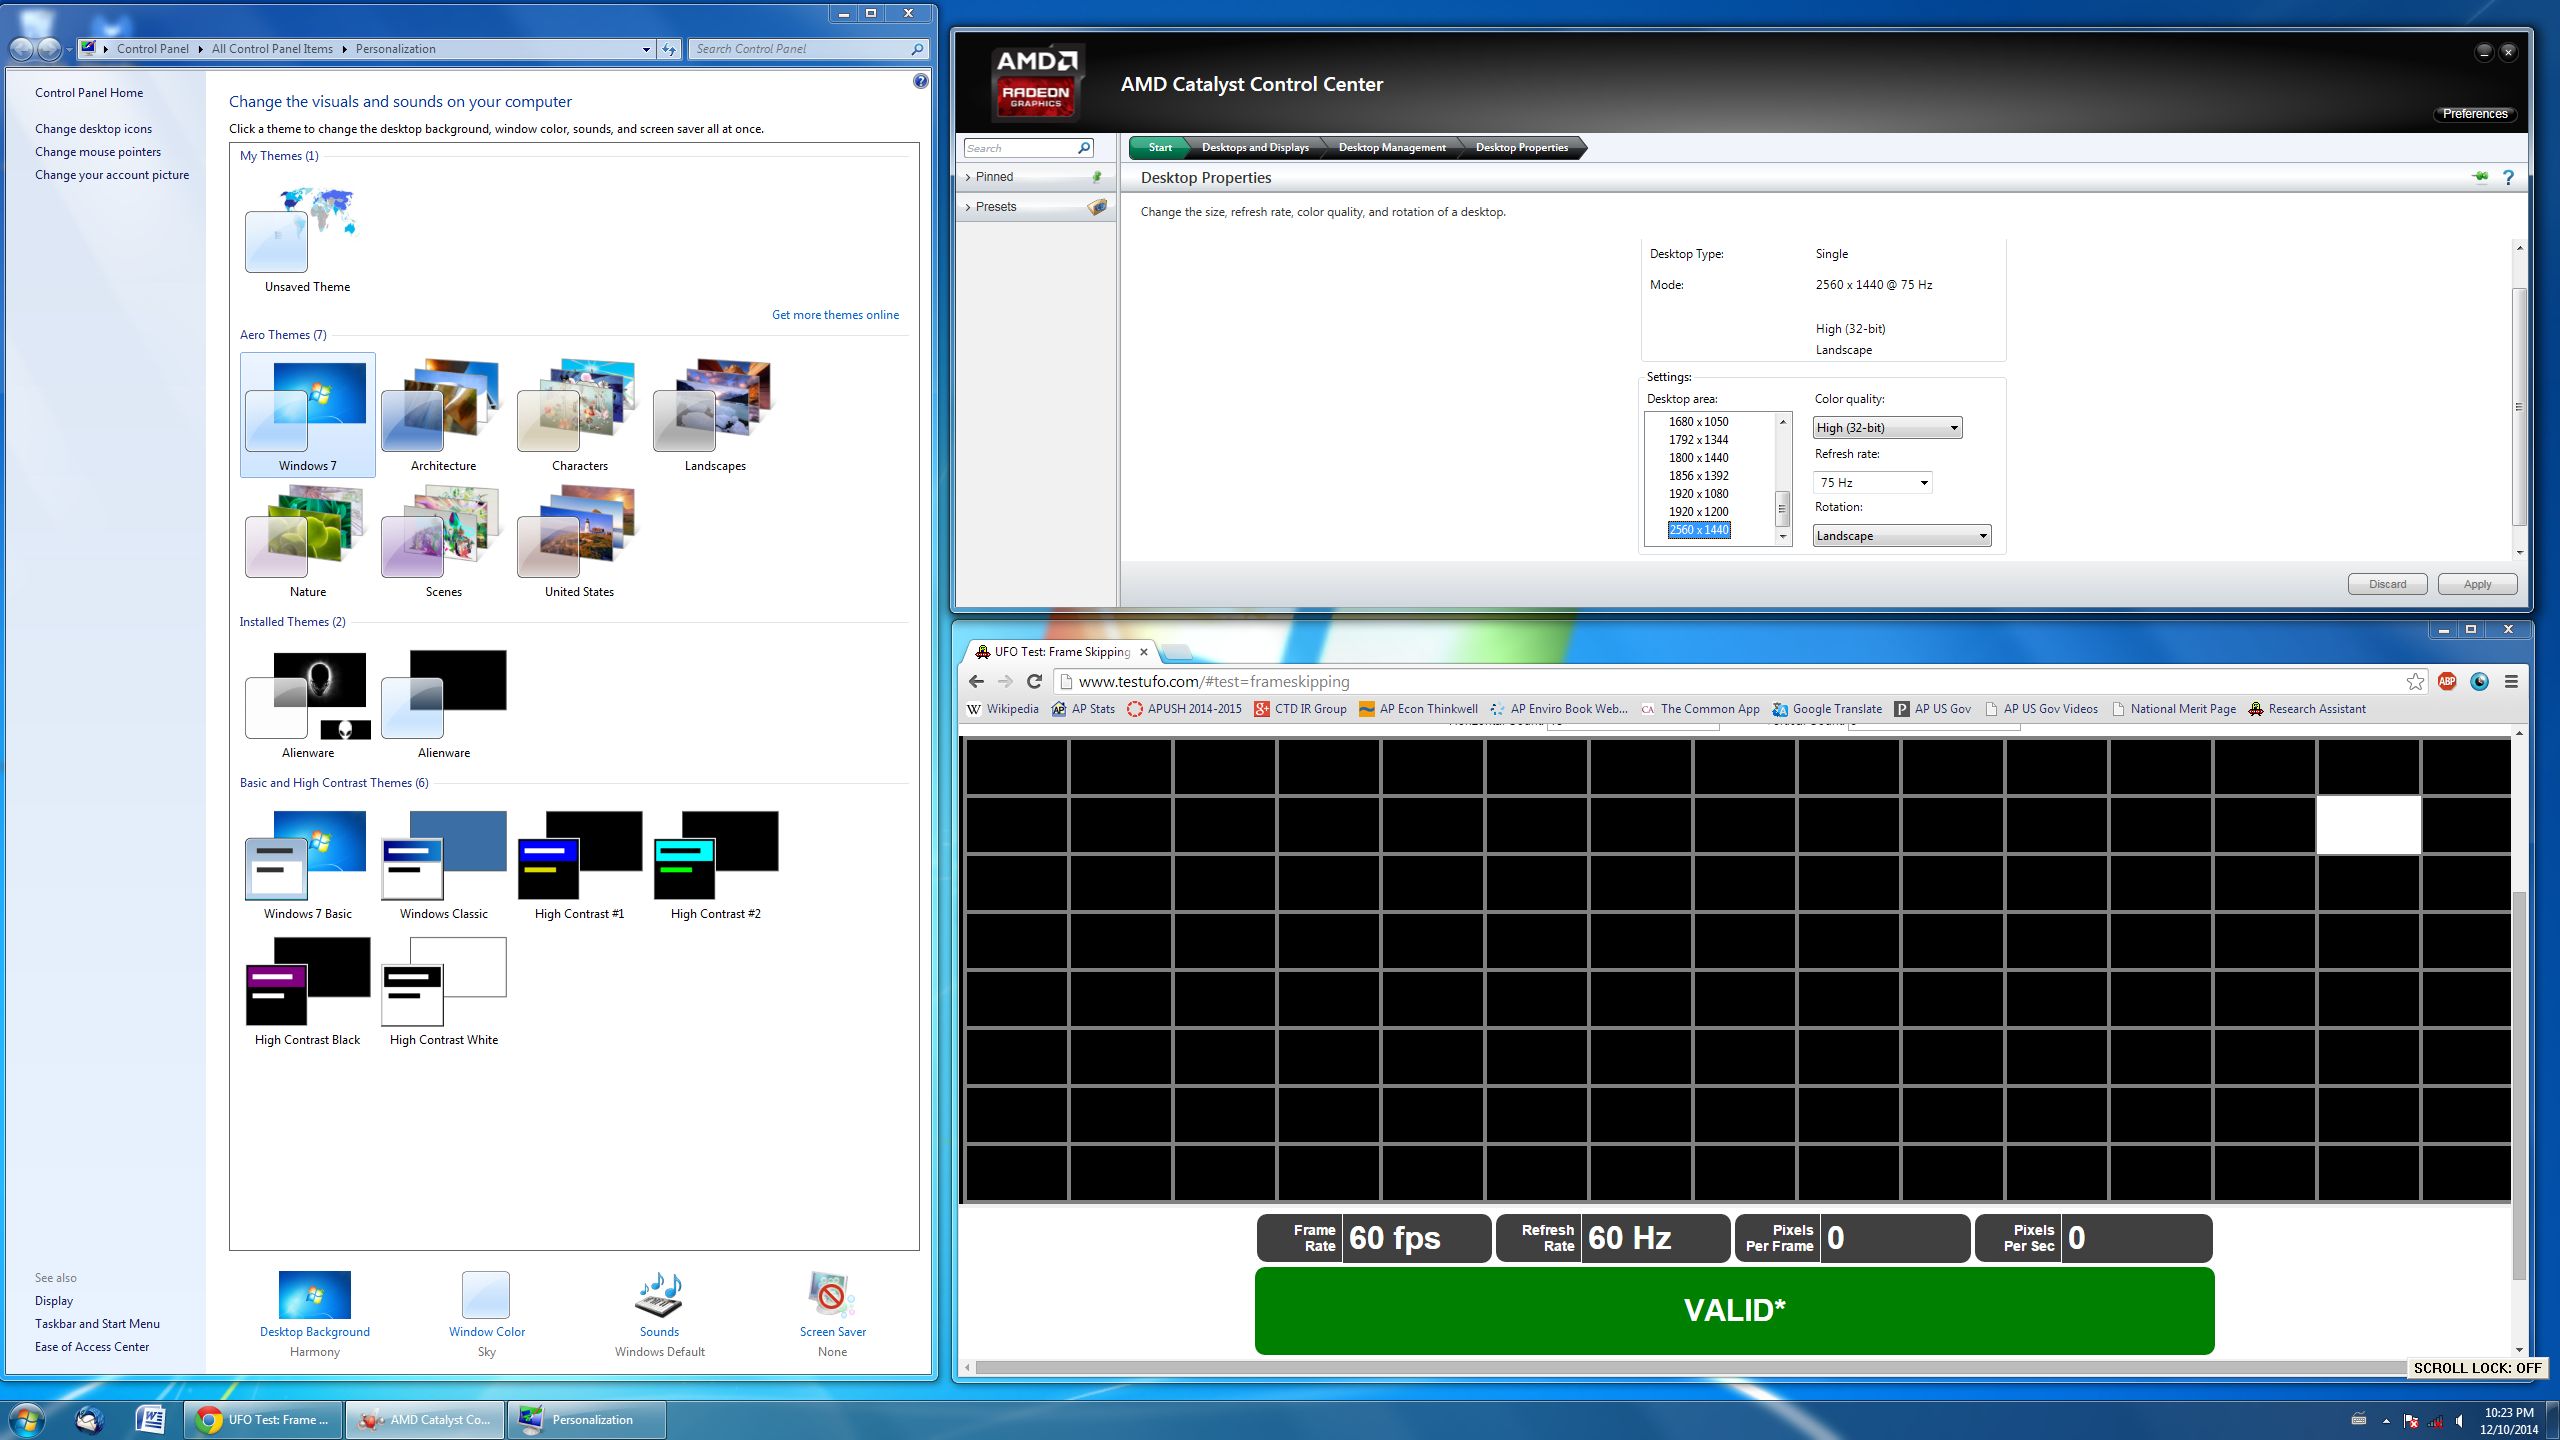Click the Sounds icon
Image resolution: width=2560 pixels, height=1440 pixels.
point(659,1296)
